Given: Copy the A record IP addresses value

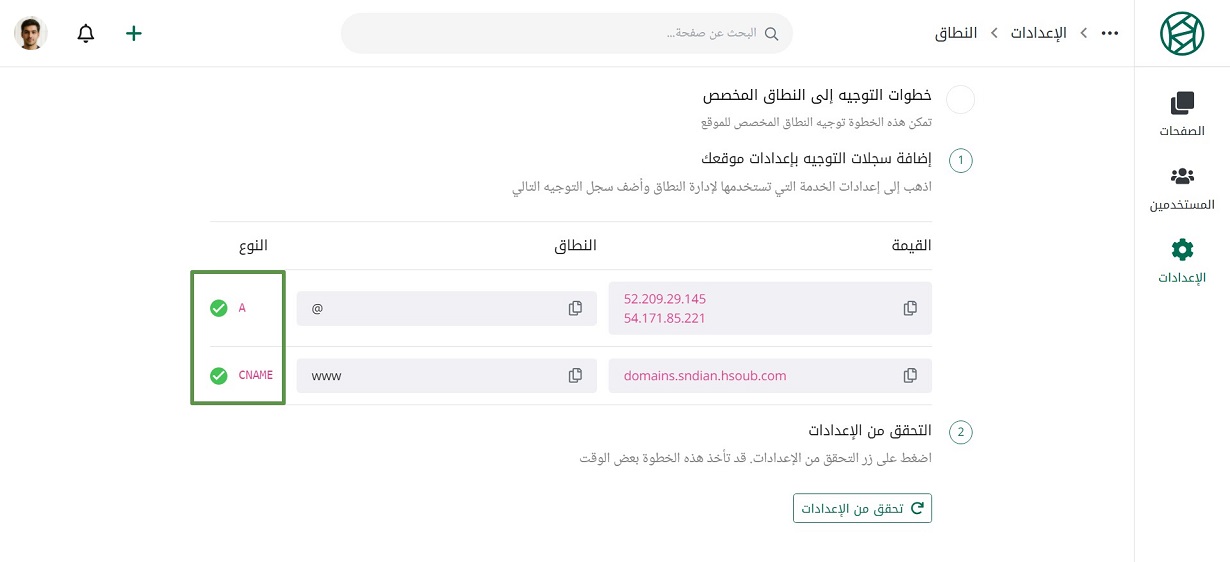Looking at the screenshot, I should pos(910,308).
